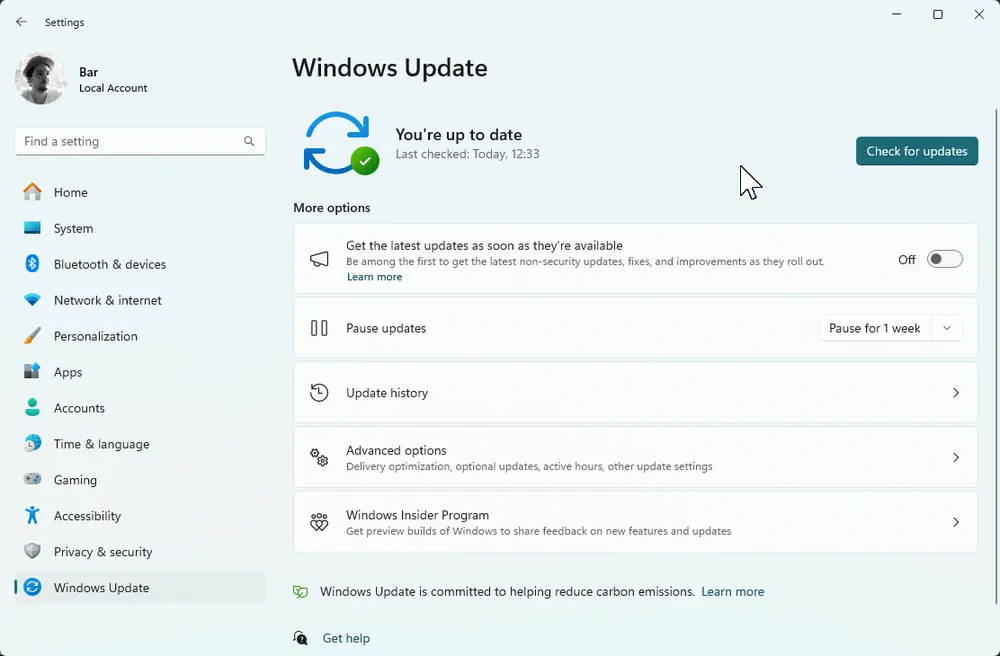Image resolution: width=1000 pixels, height=656 pixels.
Task: Click the Update history clock icon
Action: tap(319, 392)
